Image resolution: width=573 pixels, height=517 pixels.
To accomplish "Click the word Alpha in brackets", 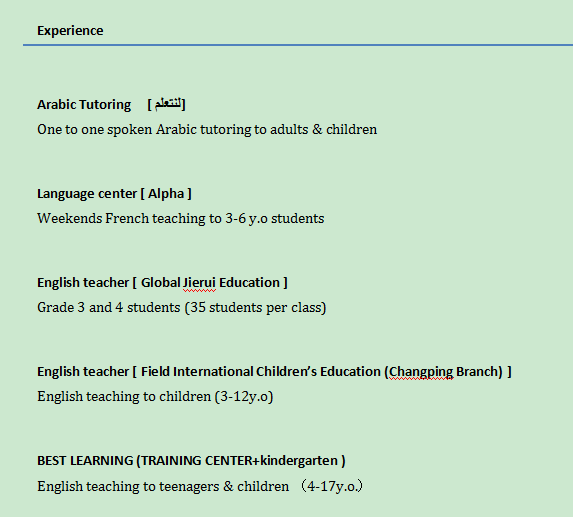I will pos(166,194).
